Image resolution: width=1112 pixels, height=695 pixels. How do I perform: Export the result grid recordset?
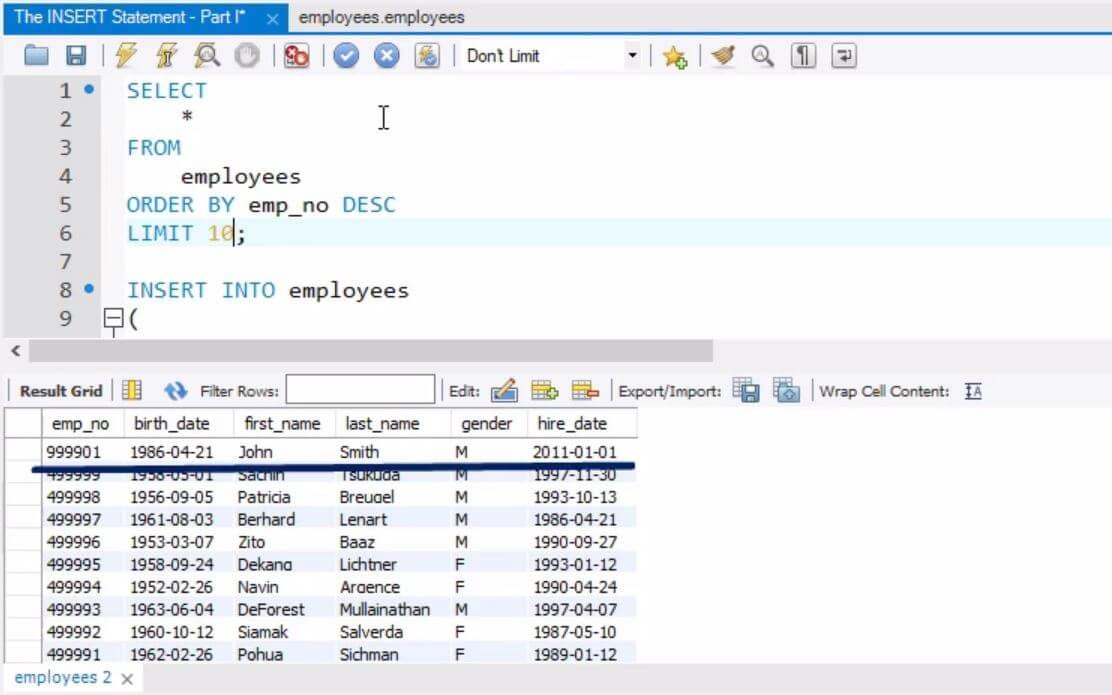click(745, 390)
